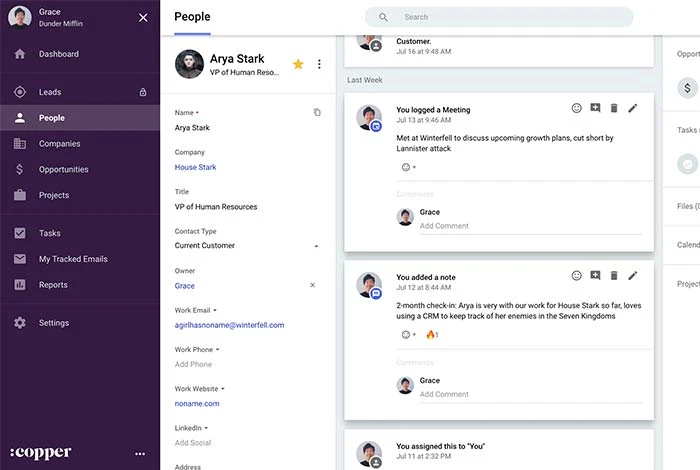700x470 pixels.
Task: Click comment icon on the note card
Action: tap(595, 275)
